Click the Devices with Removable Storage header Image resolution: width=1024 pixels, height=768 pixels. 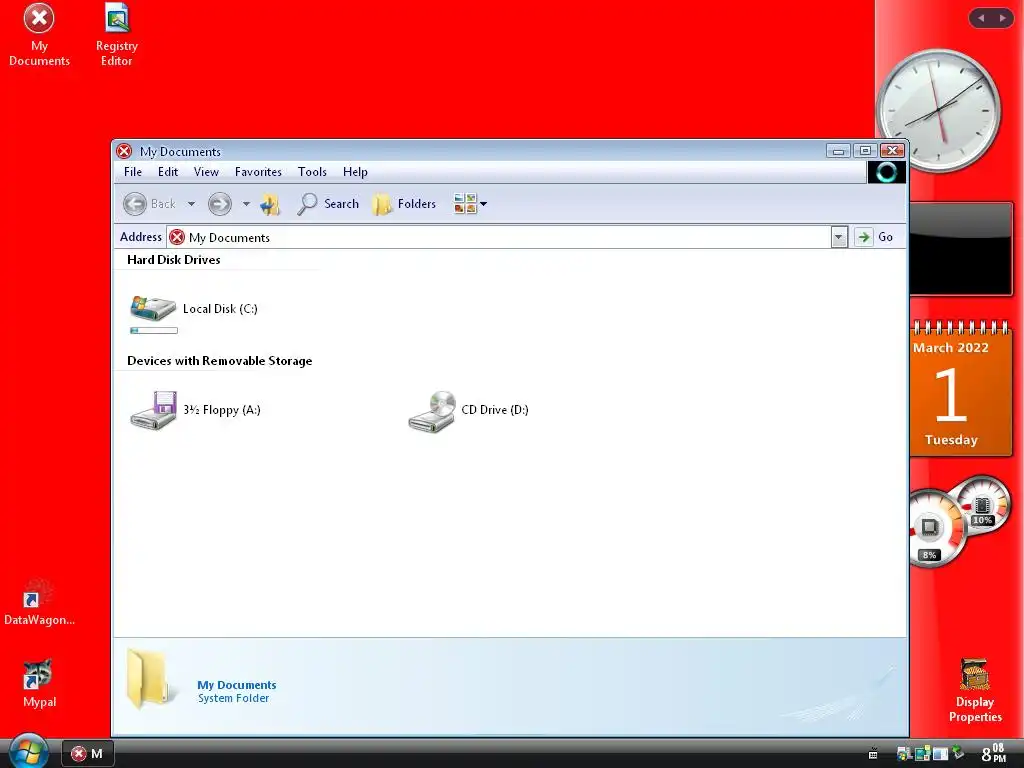tap(219, 361)
